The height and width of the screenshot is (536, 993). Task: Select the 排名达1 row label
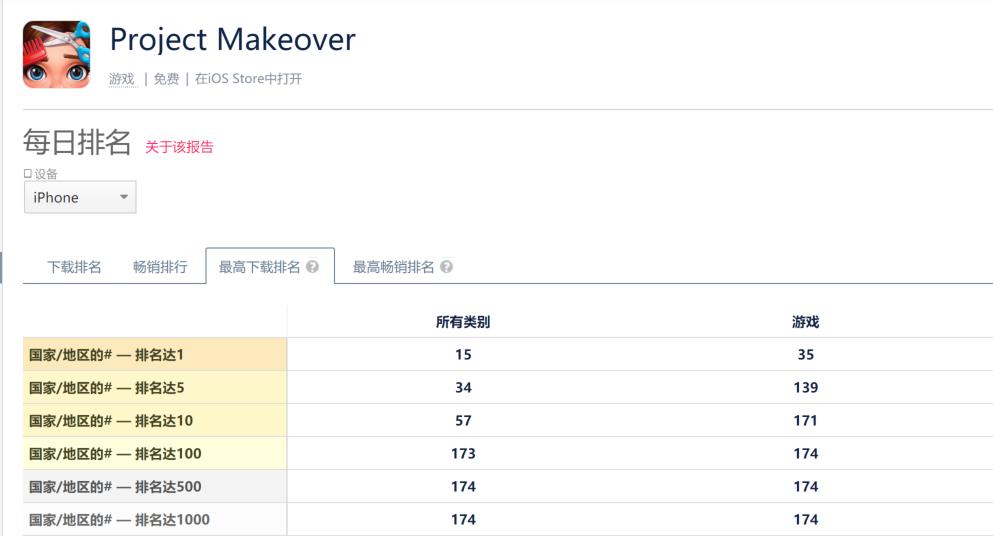[x=107, y=355]
